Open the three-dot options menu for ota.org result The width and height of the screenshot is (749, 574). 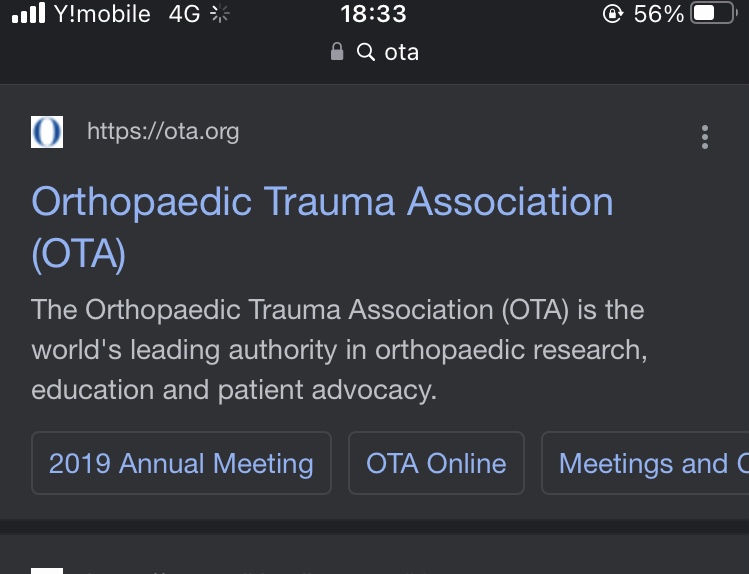[x=705, y=137]
